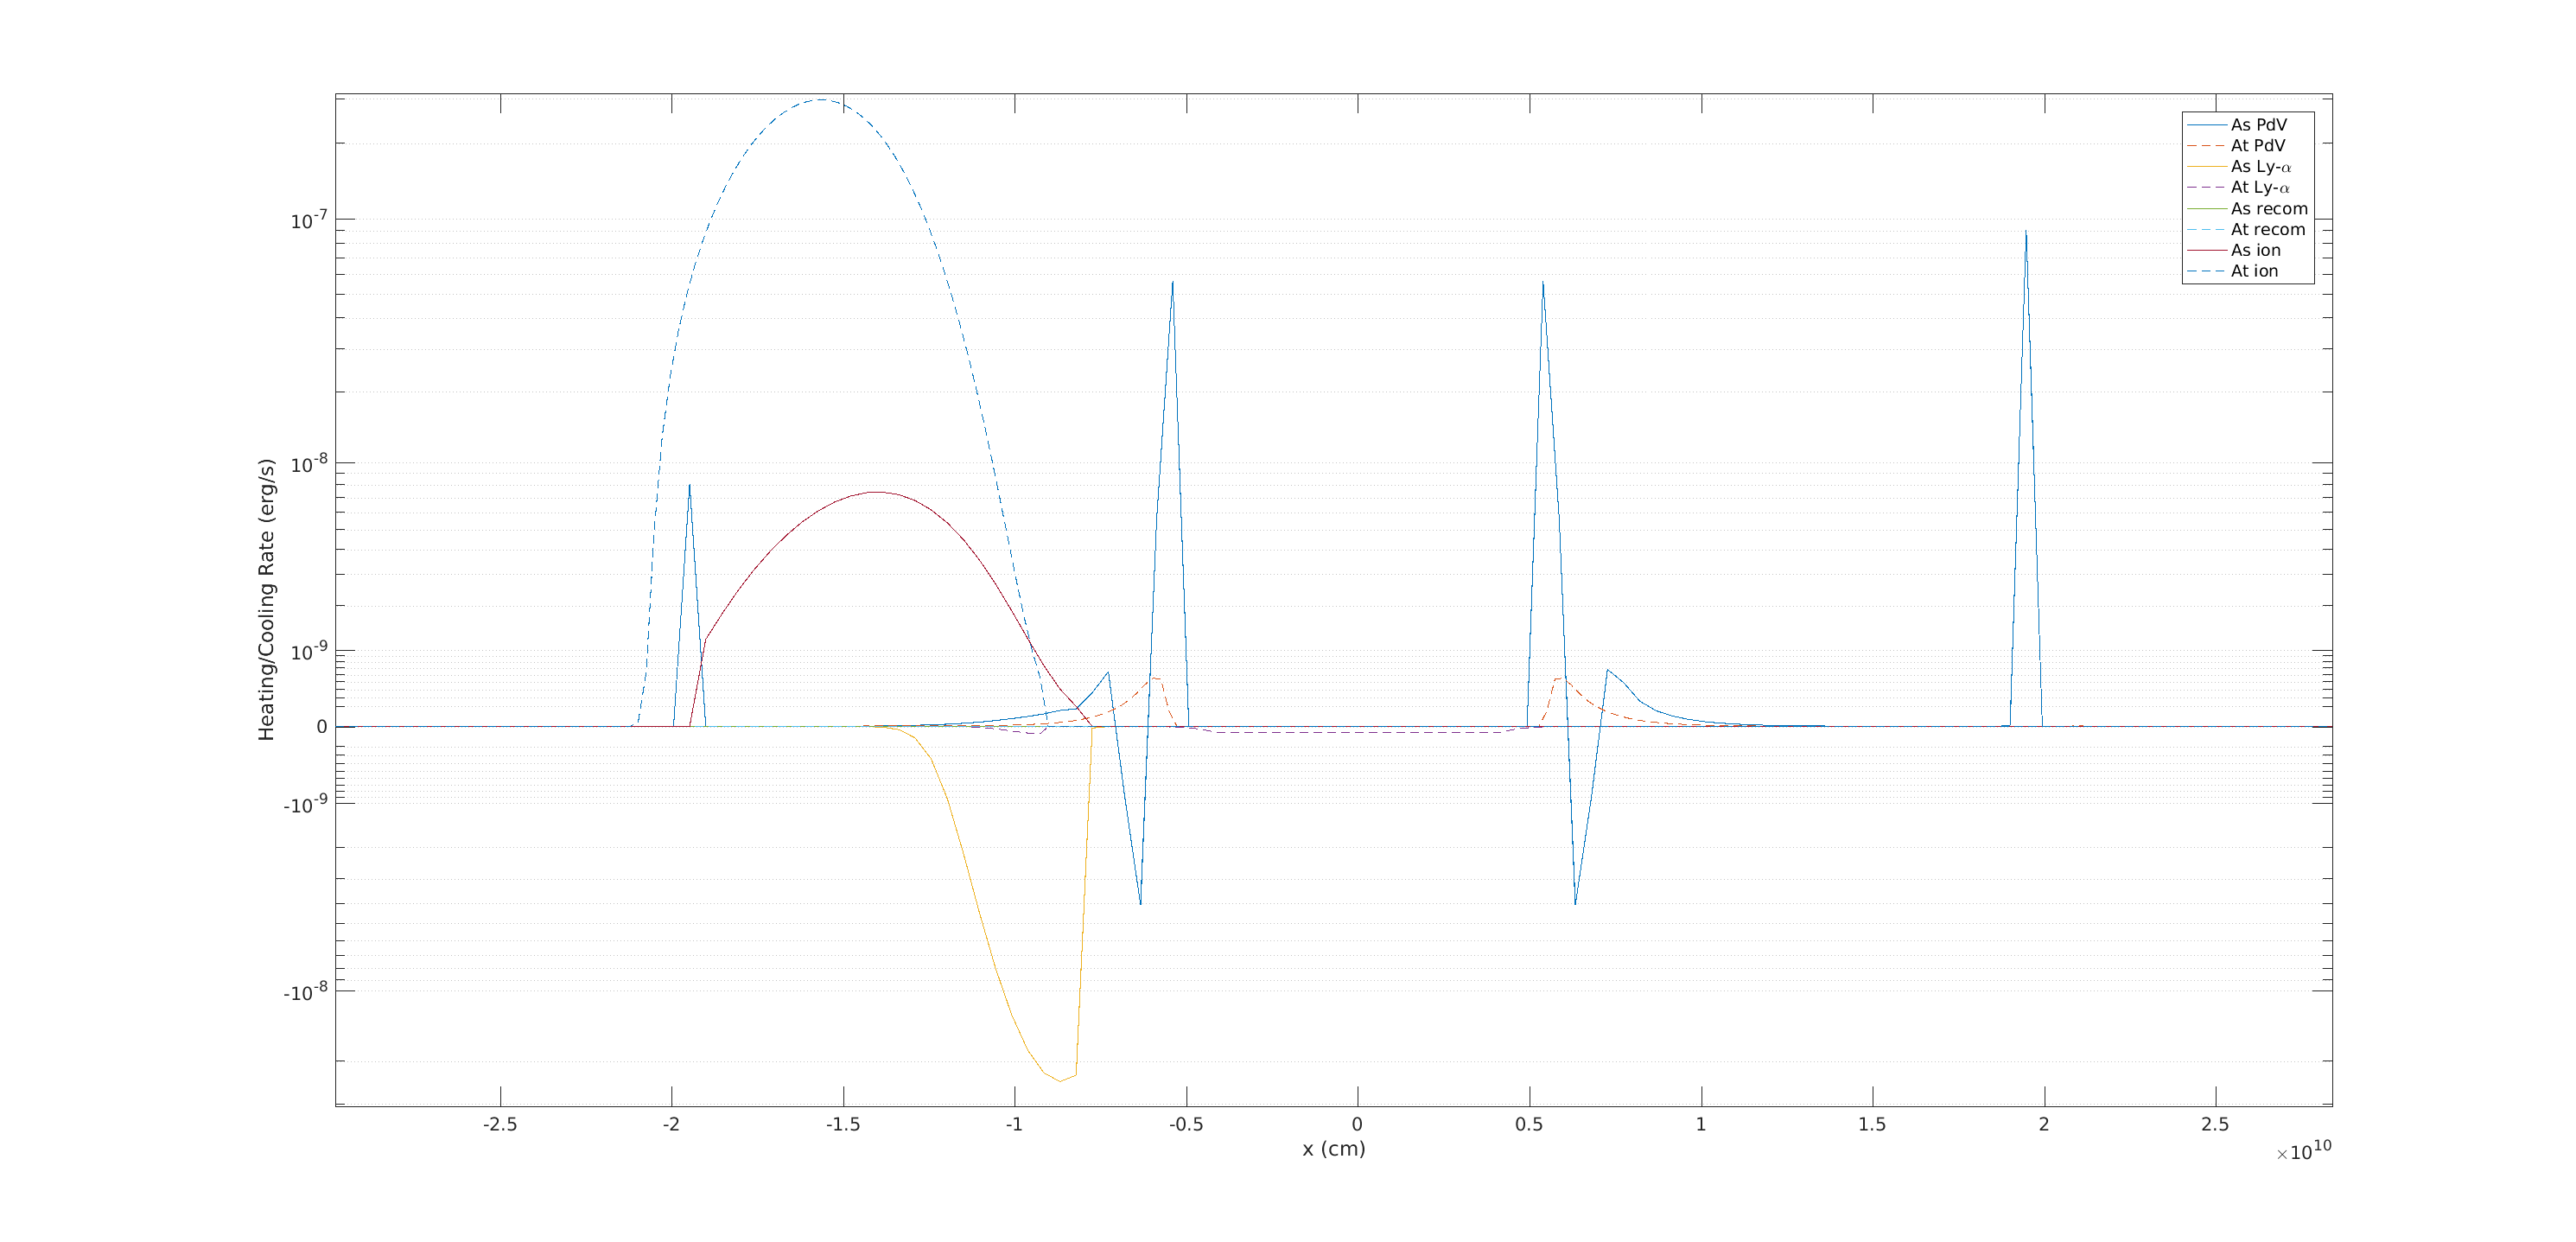Click the yellow line sample in legend
Screen dimensions: 2576x1242
tap(2206, 167)
